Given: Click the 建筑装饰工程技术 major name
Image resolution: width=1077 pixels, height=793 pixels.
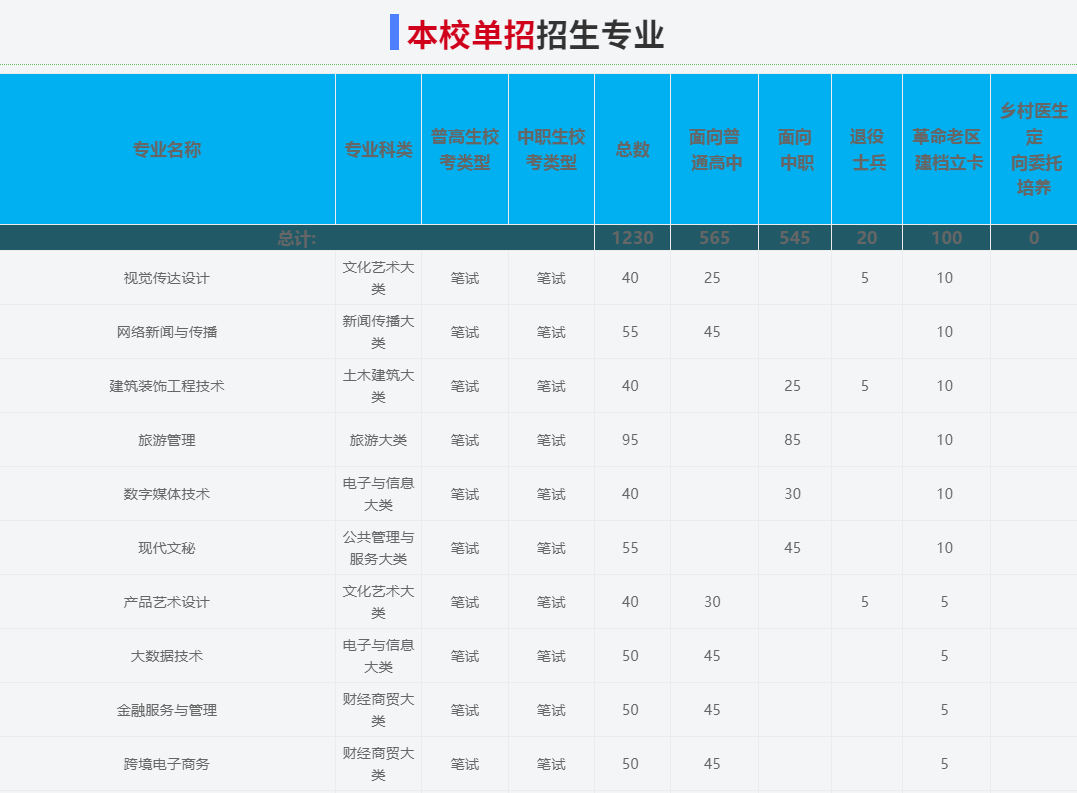Looking at the screenshot, I should 167,386.
